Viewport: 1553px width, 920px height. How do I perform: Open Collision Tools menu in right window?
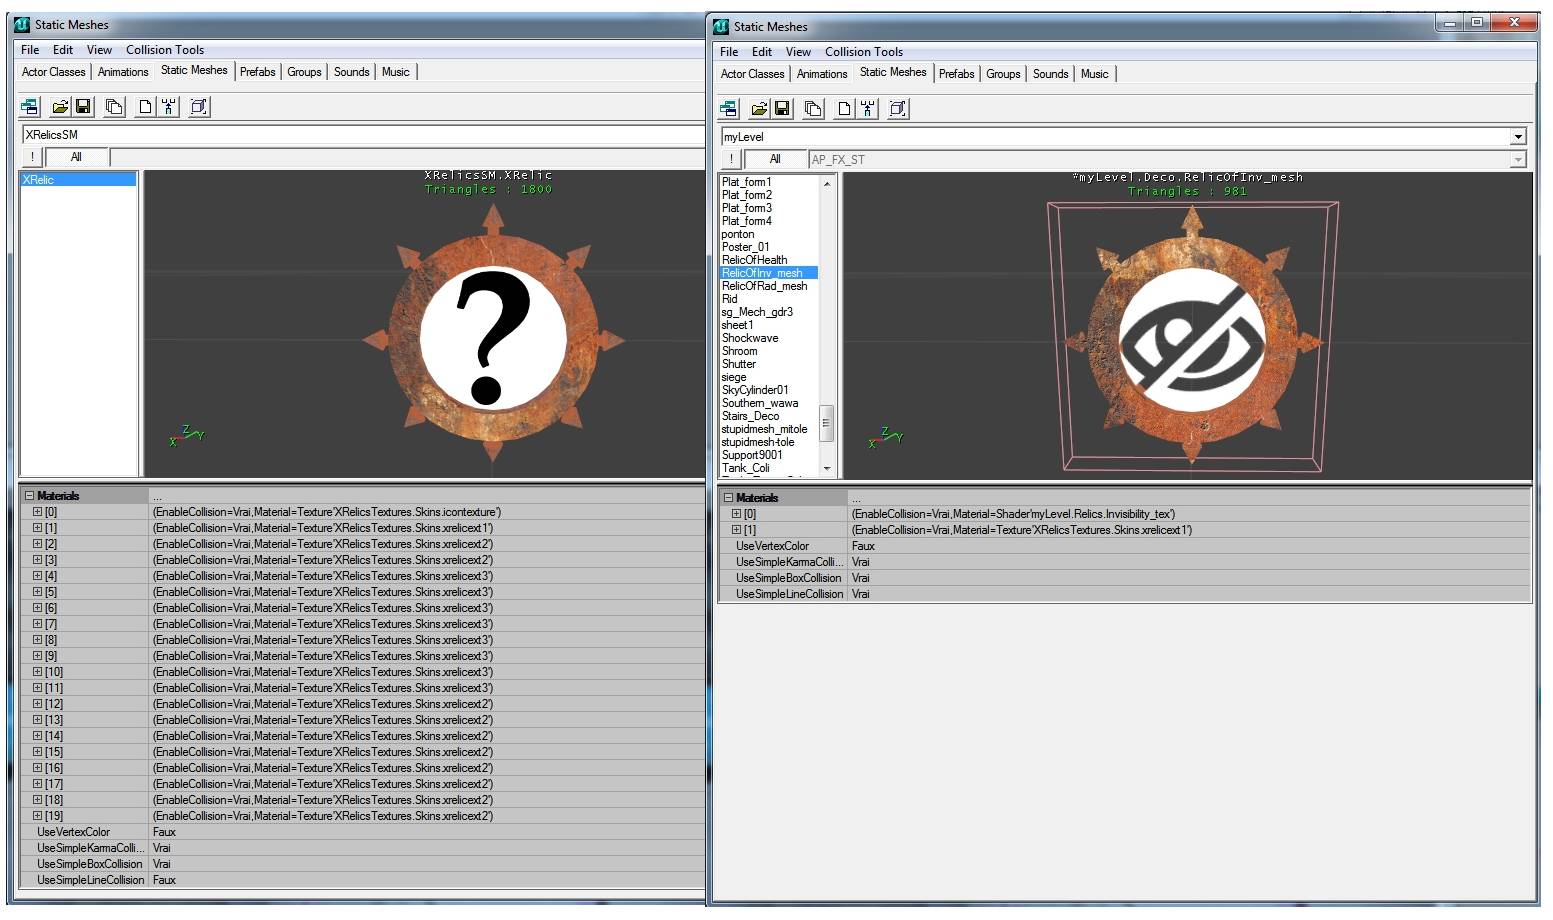pos(863,52)
